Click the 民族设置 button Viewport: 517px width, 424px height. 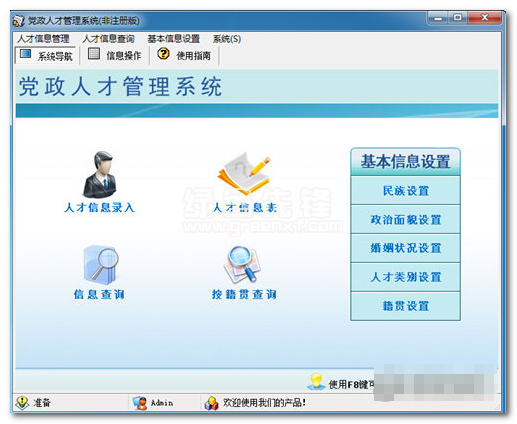coord(405,191)
